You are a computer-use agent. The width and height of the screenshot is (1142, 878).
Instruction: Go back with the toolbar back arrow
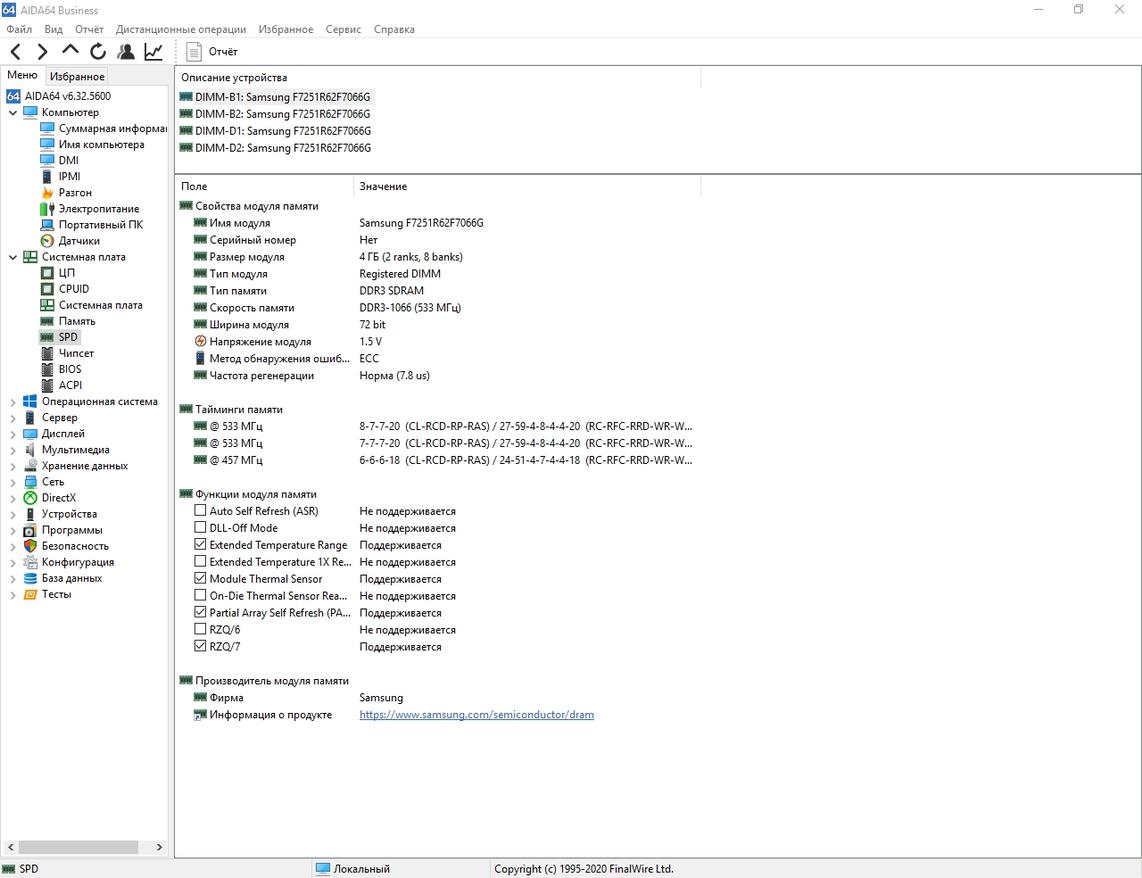pos(15,52)
